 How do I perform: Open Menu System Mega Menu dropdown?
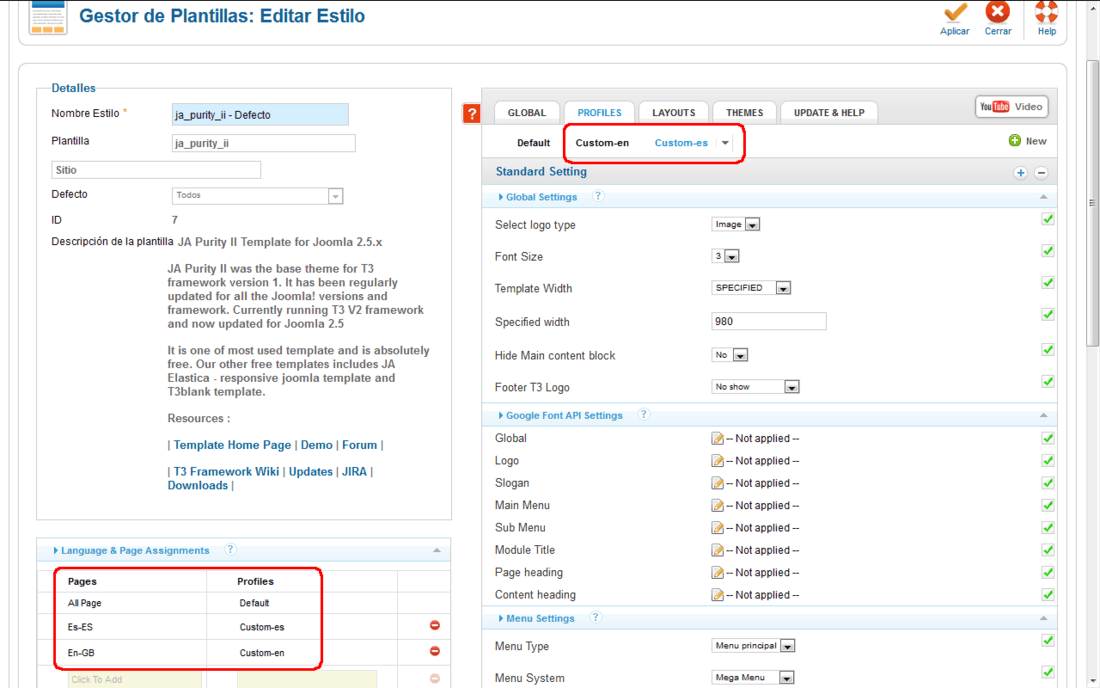tap(753, 677)
